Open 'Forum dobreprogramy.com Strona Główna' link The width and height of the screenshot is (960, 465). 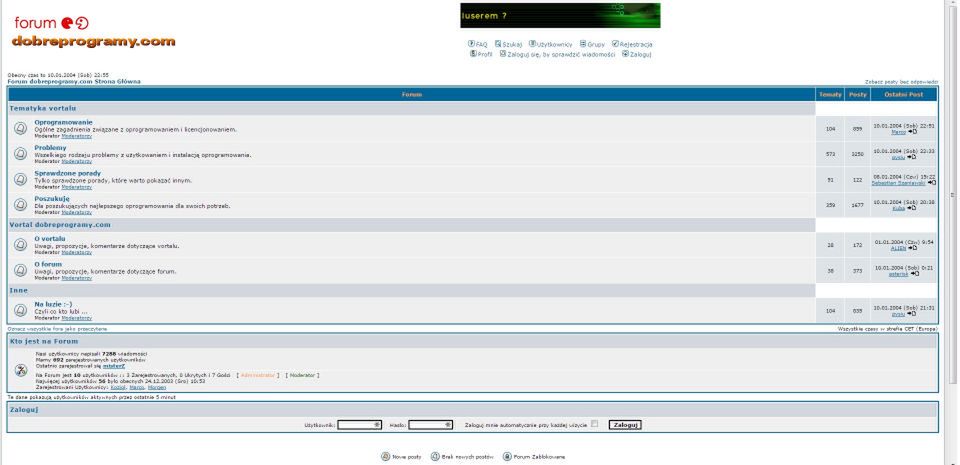pyautogui.click(x=74, y=81)
